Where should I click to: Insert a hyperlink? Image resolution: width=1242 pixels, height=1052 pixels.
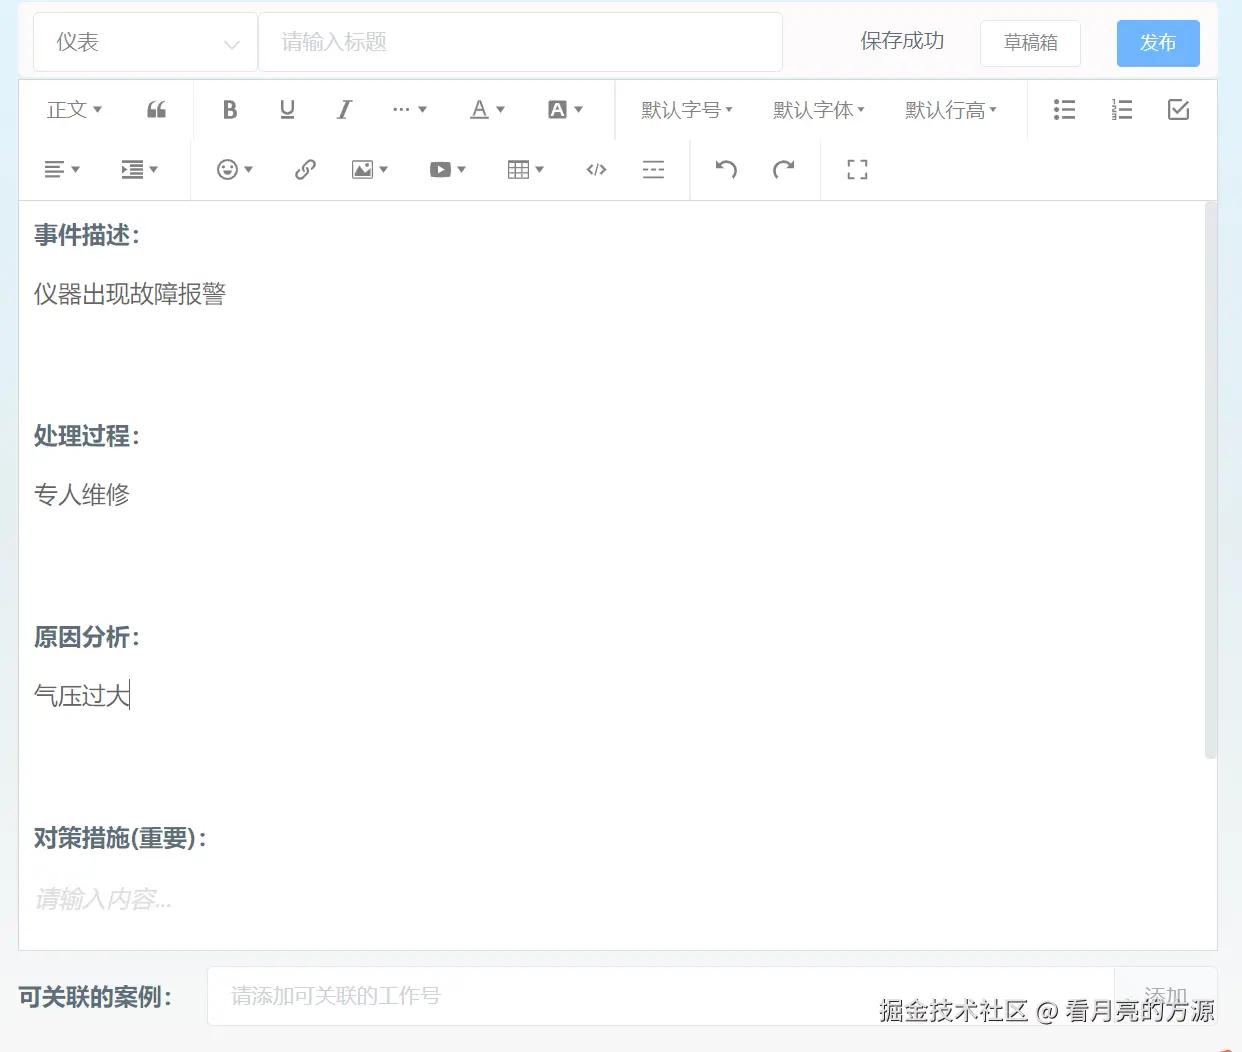pyautogui.click(x=305, y=170)
